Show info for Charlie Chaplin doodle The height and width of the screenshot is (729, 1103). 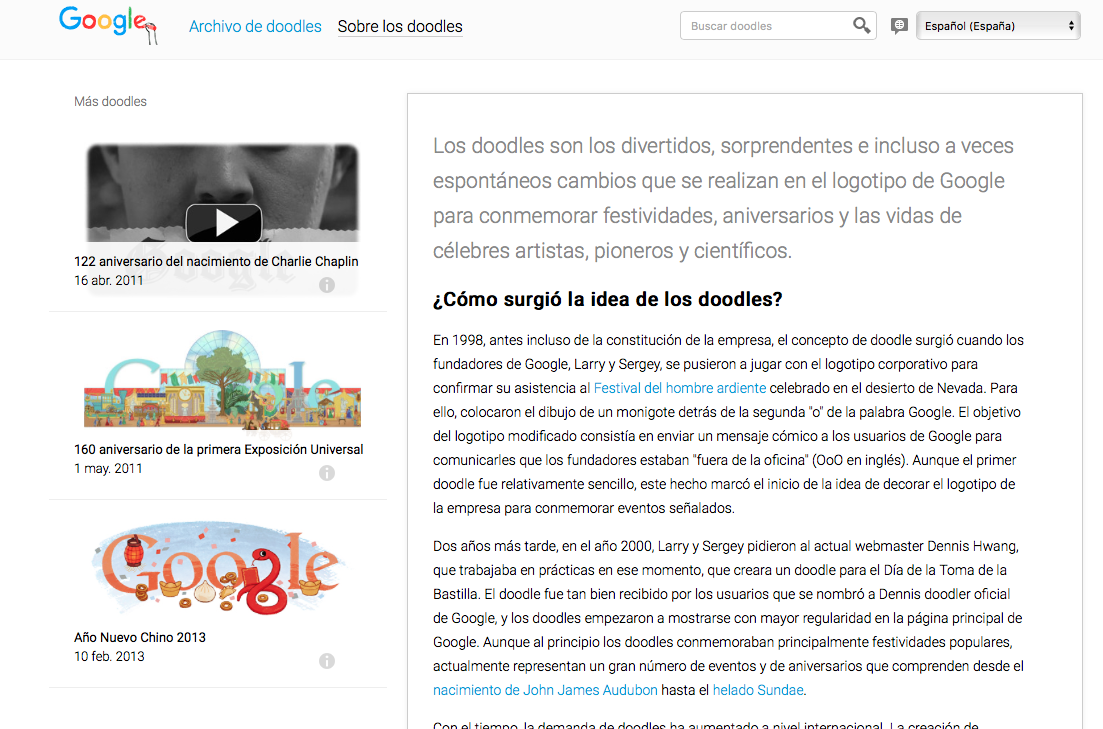click(326, 285)
